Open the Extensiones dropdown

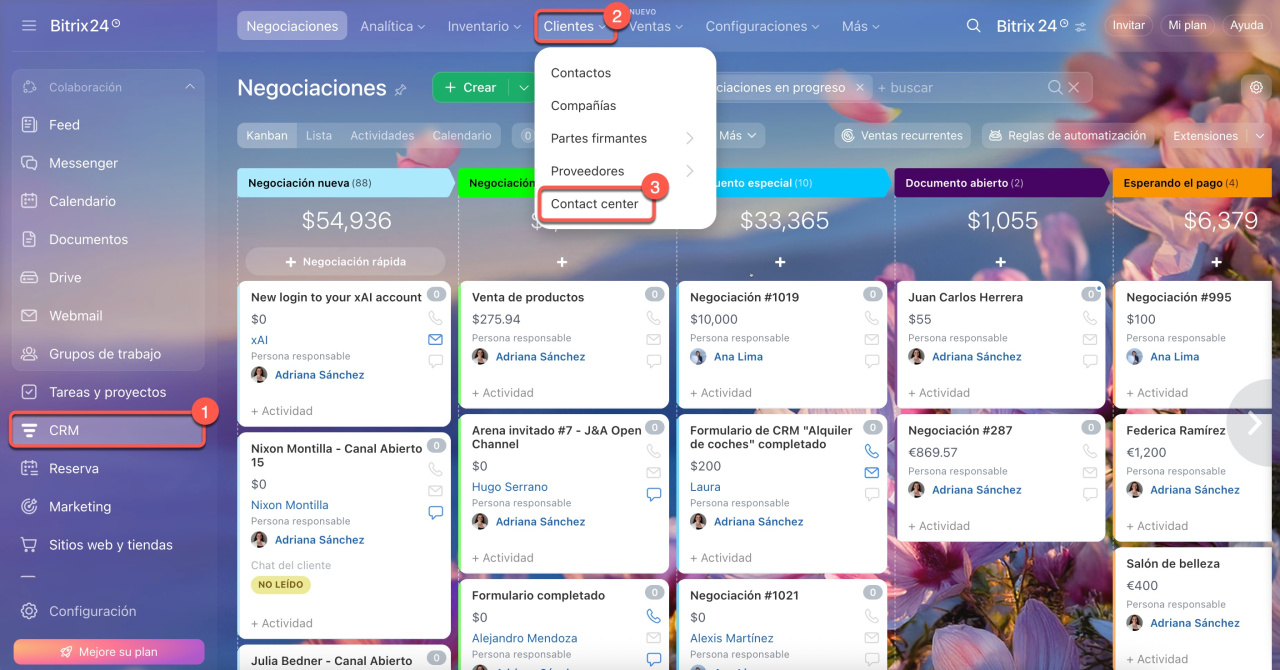click(x=1212, y=136)
